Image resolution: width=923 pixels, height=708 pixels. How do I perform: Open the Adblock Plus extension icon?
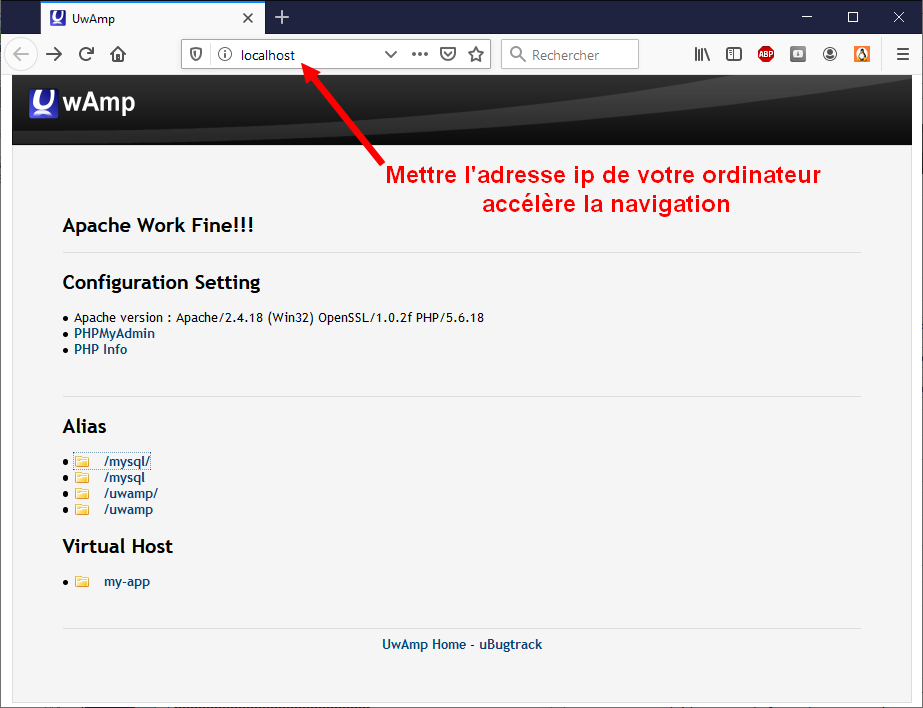pyautogui.click(x=766, y=54)
